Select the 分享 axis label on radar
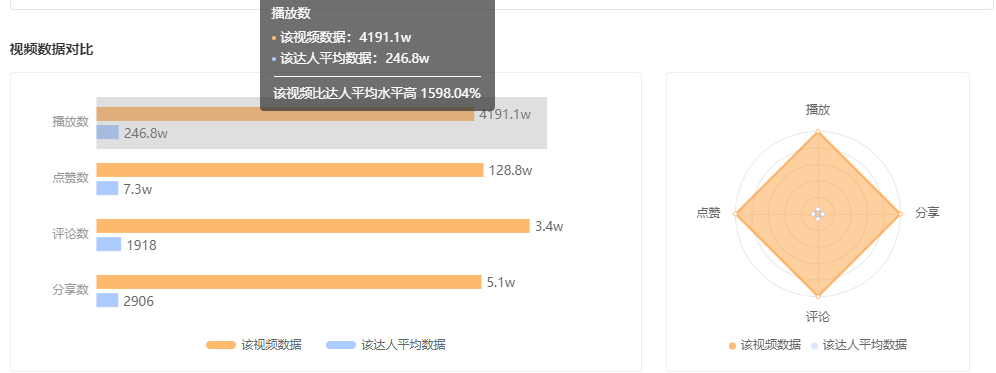 tap(927, 214)
